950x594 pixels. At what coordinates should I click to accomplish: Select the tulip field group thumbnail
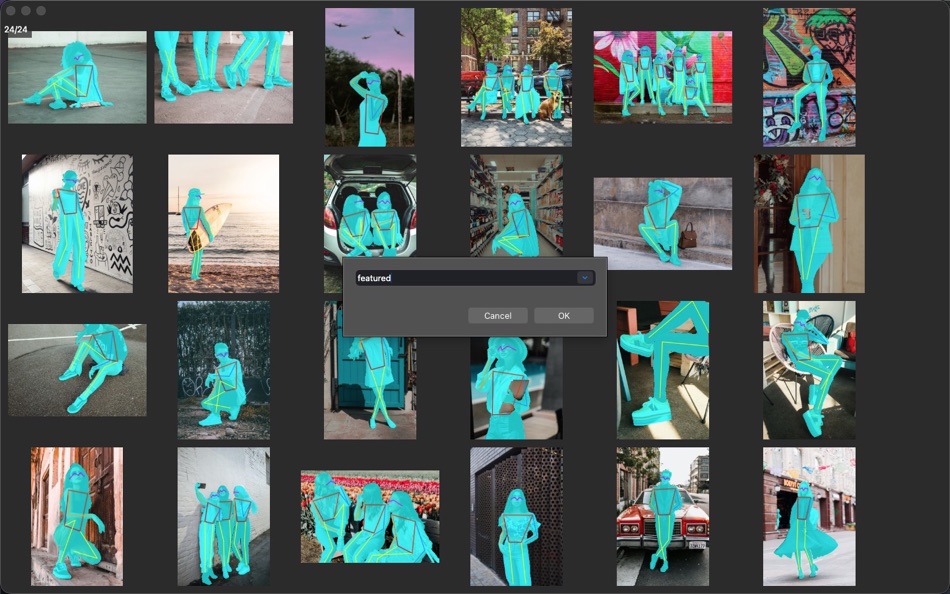pos(370,516)
